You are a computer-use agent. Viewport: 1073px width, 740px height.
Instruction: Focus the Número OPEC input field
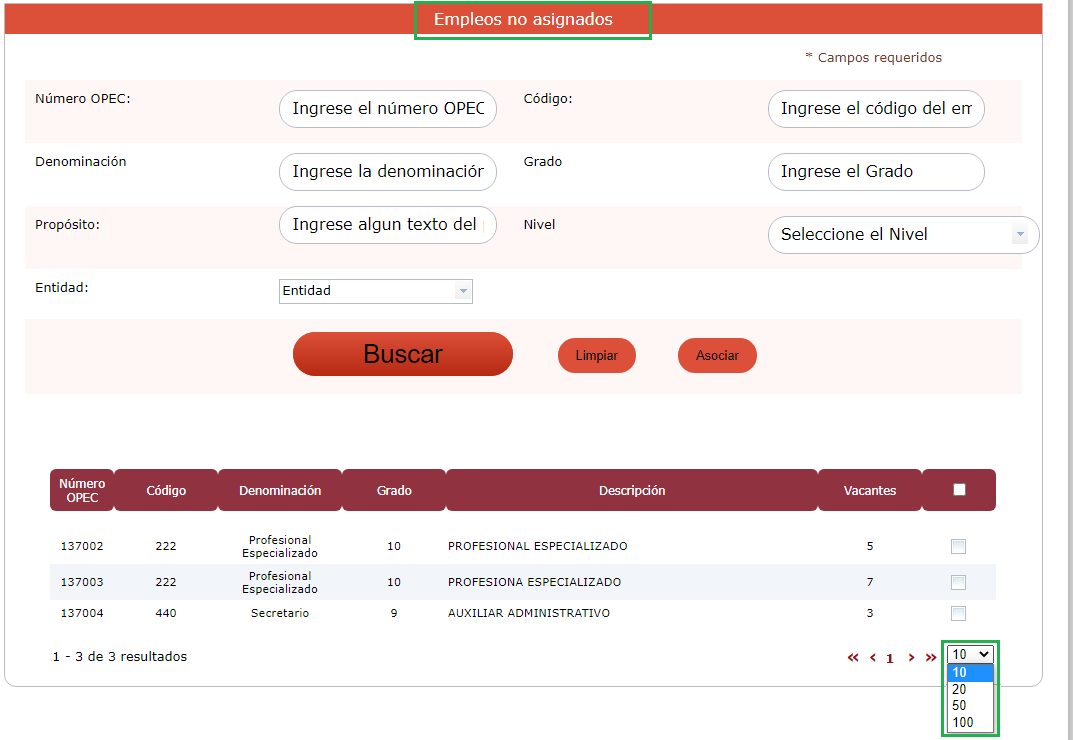point(387,109)
